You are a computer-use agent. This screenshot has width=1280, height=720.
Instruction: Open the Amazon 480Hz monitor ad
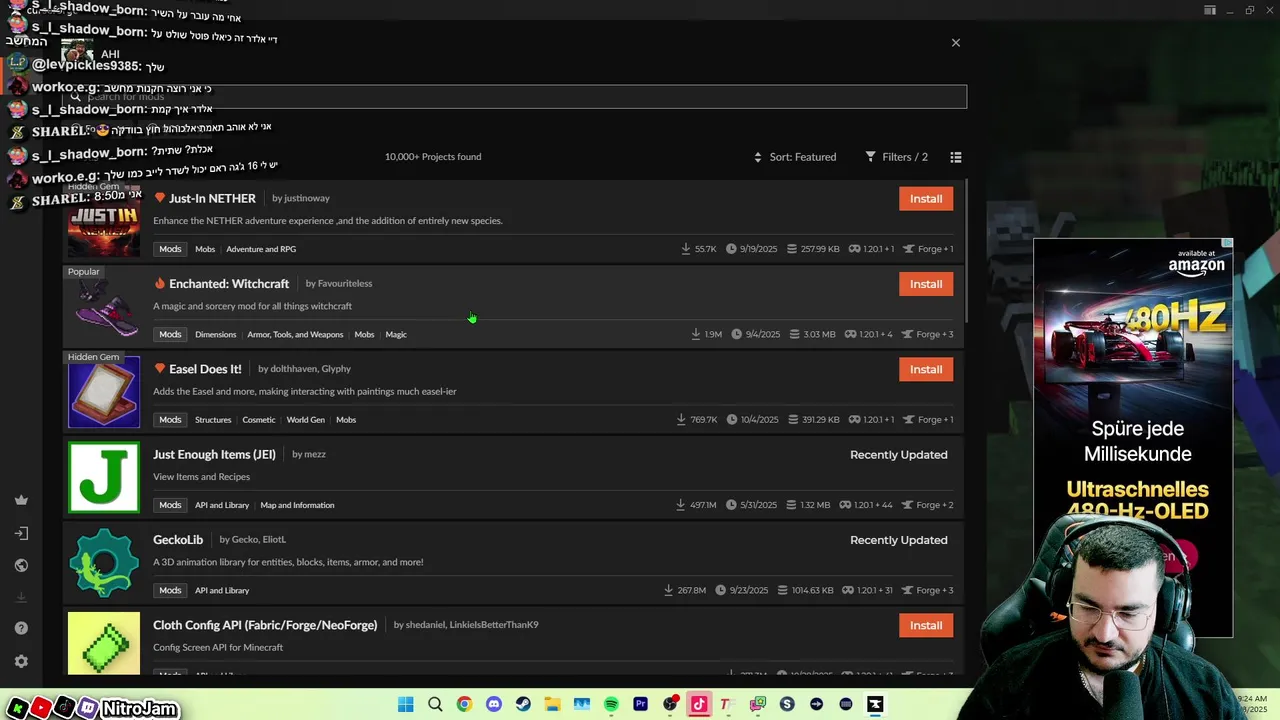pyautogui.click(x=1133, y=437)
